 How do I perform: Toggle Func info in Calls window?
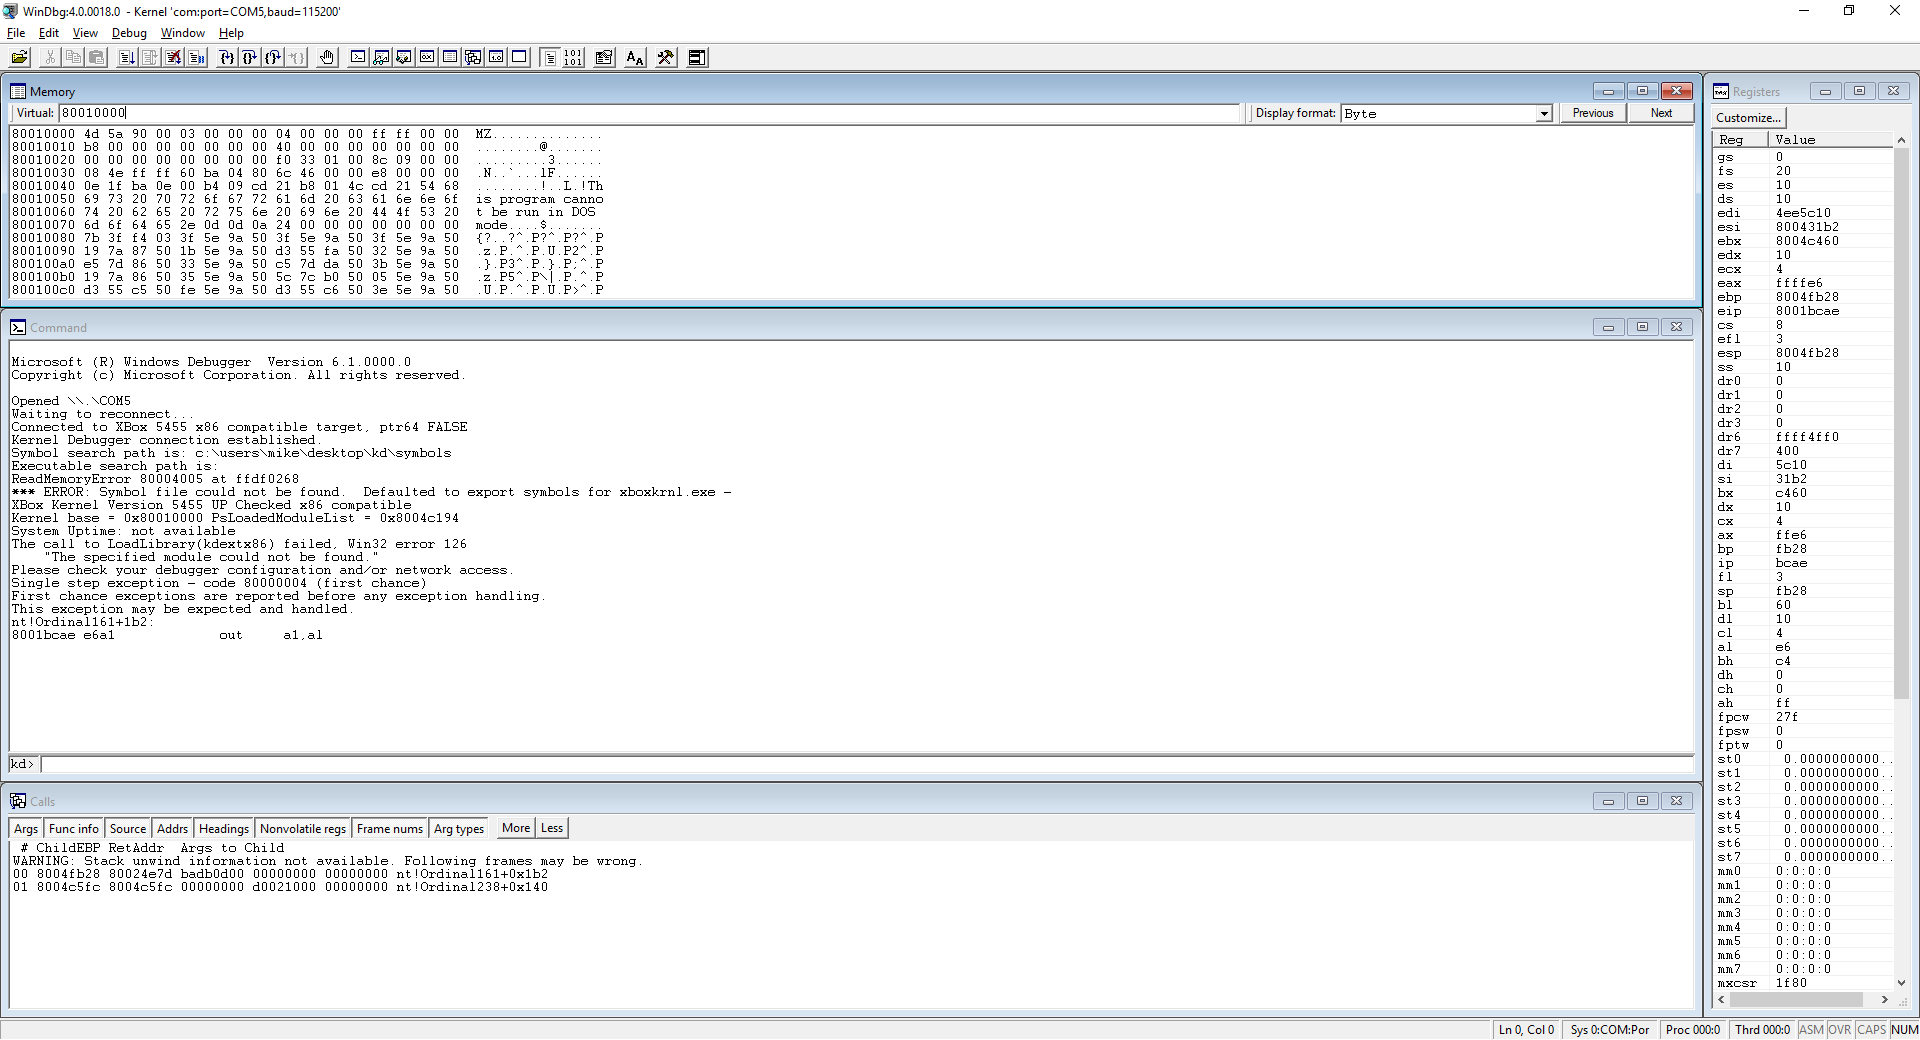[74, 828]
